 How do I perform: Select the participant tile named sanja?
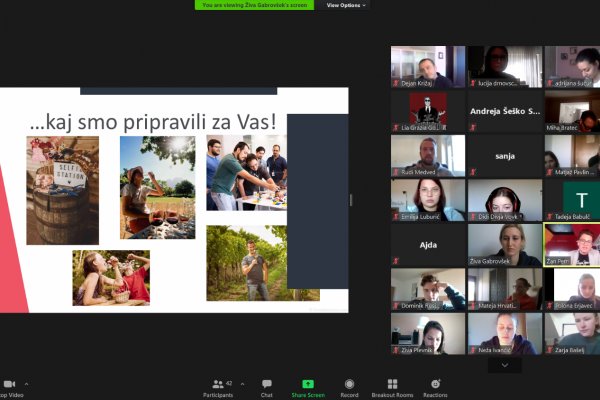click(x=505, y=156)
